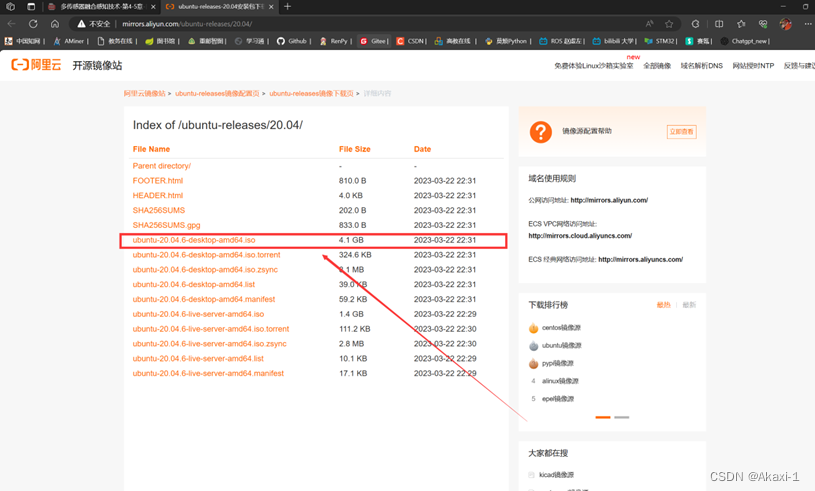
Task: Go back to the previous page
Action: click(11, 24)
